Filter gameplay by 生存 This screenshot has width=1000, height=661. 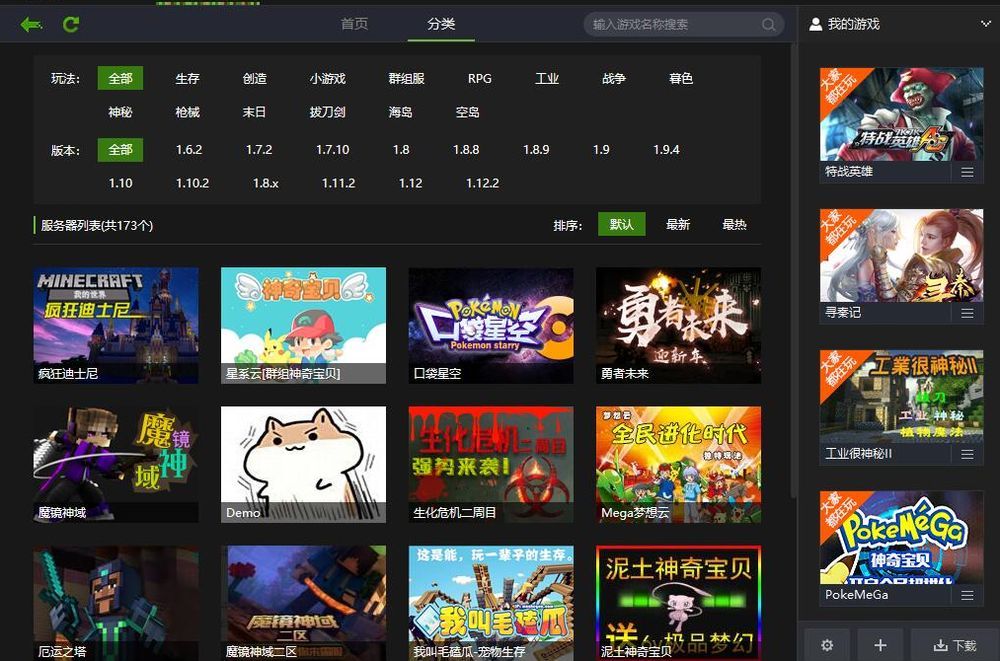click(x=188, y=78)
